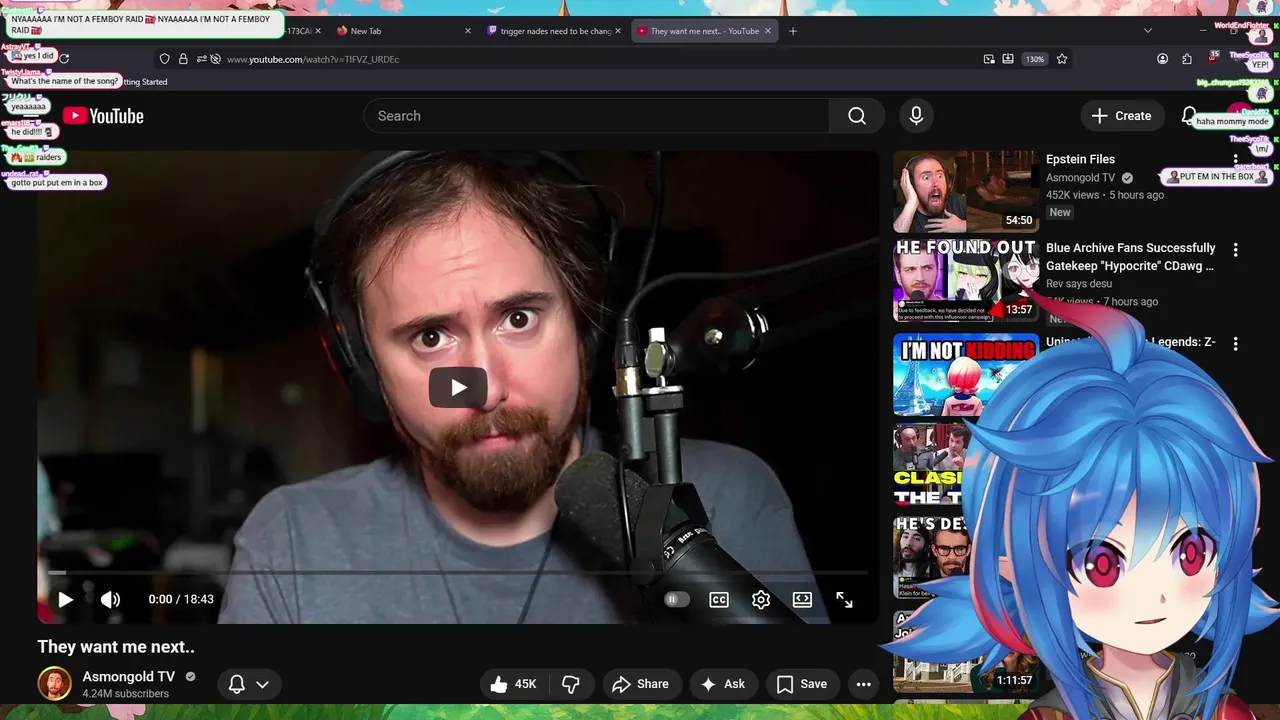Open the Epstein Files video title link
Image resolution: width=1280 pixels, height=720 pixels.
(1080, 159)
